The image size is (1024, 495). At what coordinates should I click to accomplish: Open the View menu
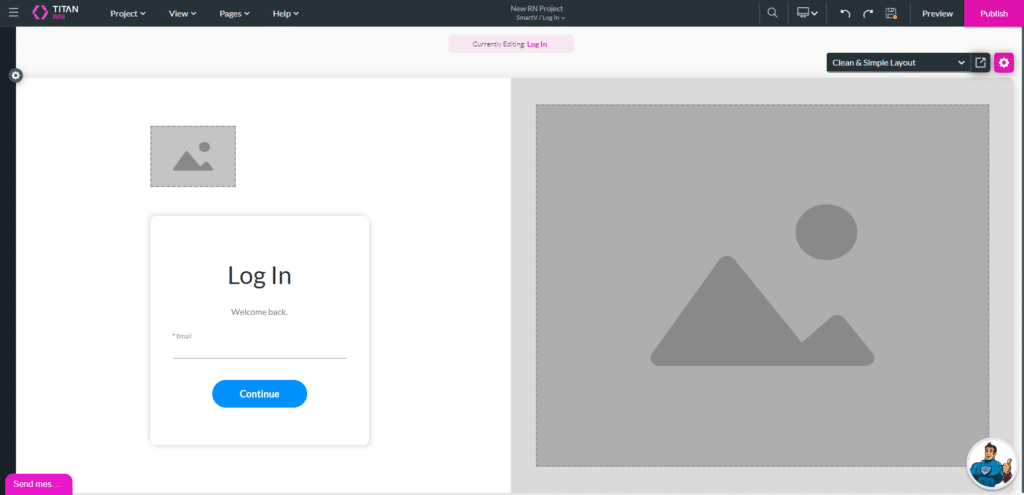[x=182, y=13]
